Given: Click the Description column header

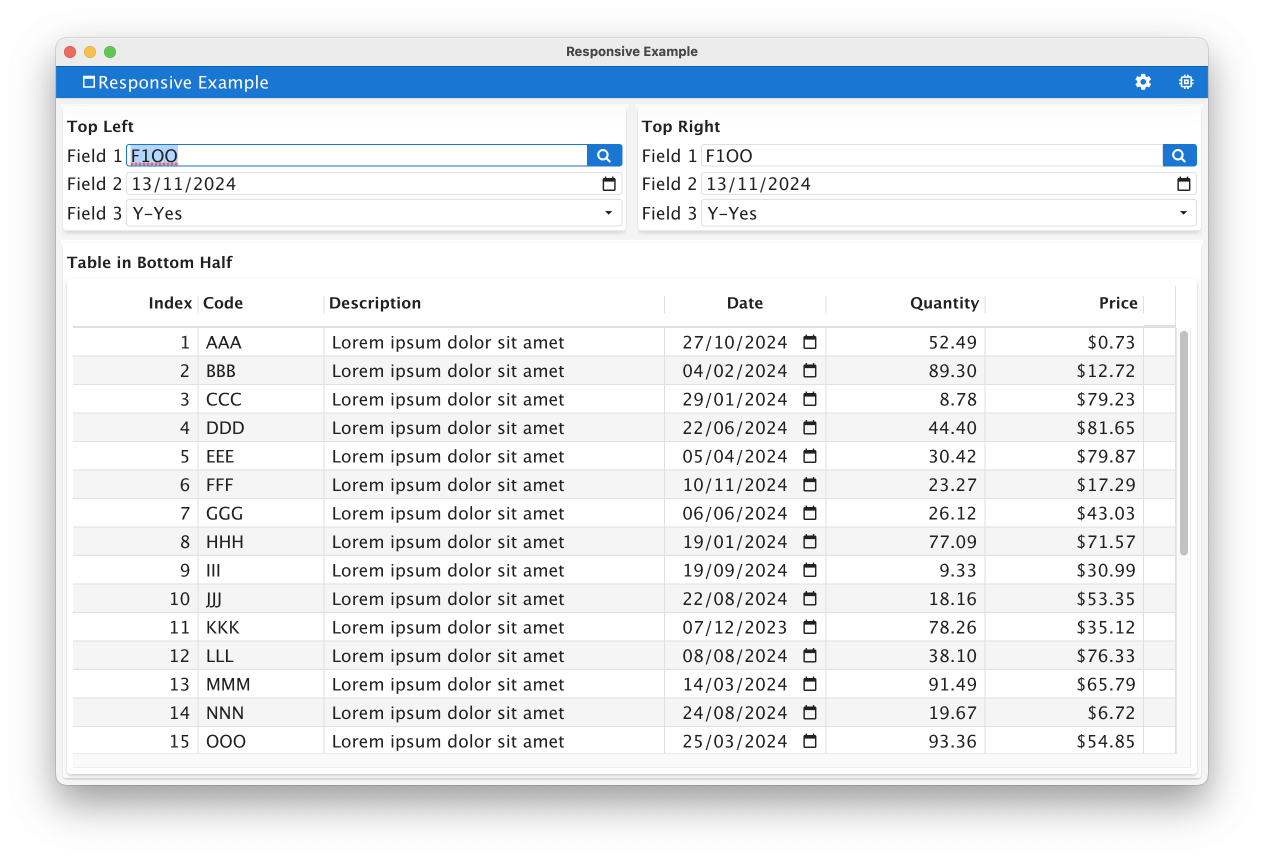Looking at the screenshot, I should pyautogui.click(x=375, y=303).
